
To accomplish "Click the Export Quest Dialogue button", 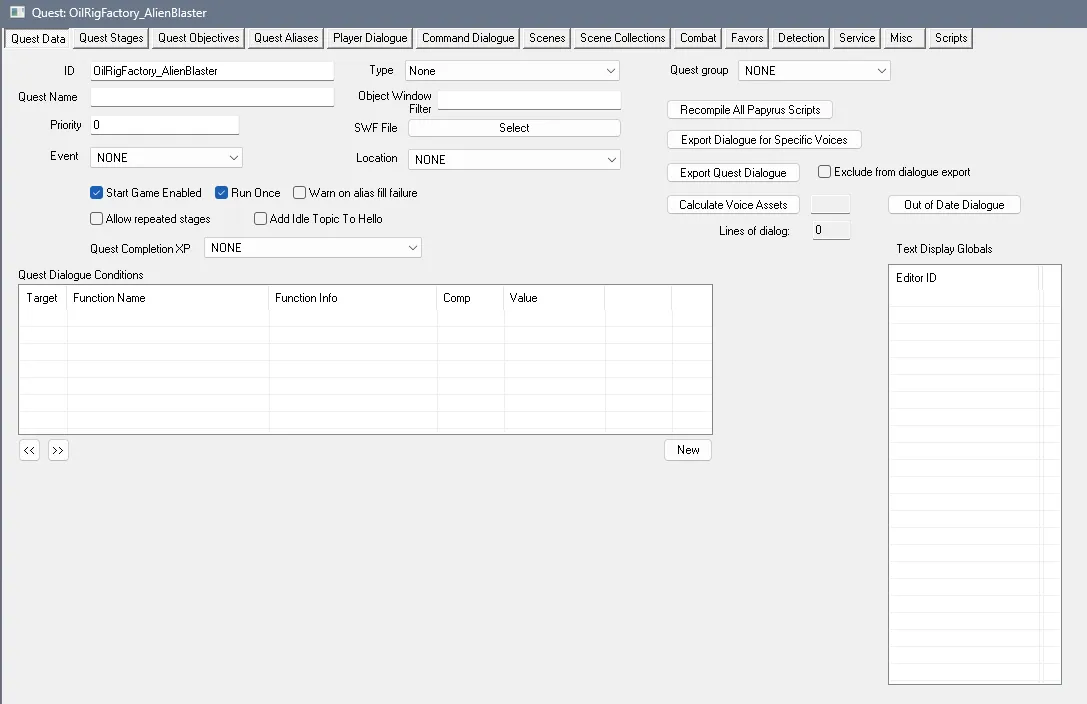I will (733, 172).
